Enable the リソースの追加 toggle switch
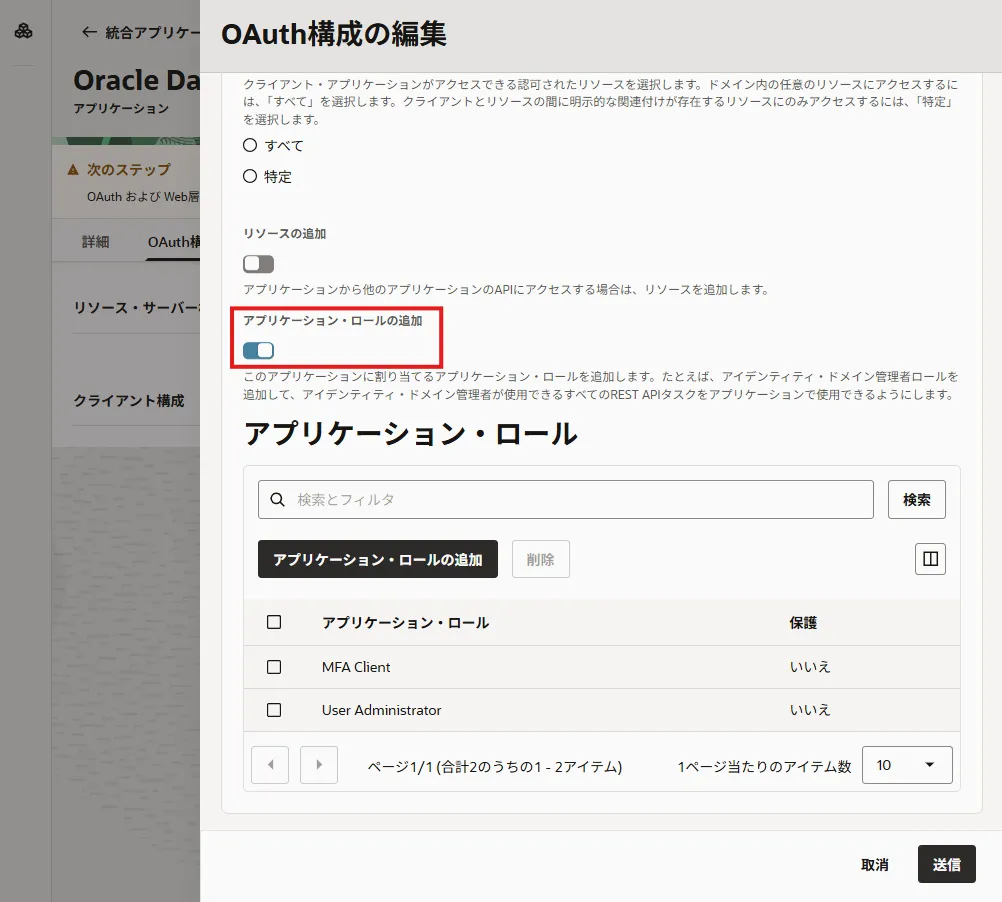Screen dimensions: 1002x902 (x=257, y=263)
